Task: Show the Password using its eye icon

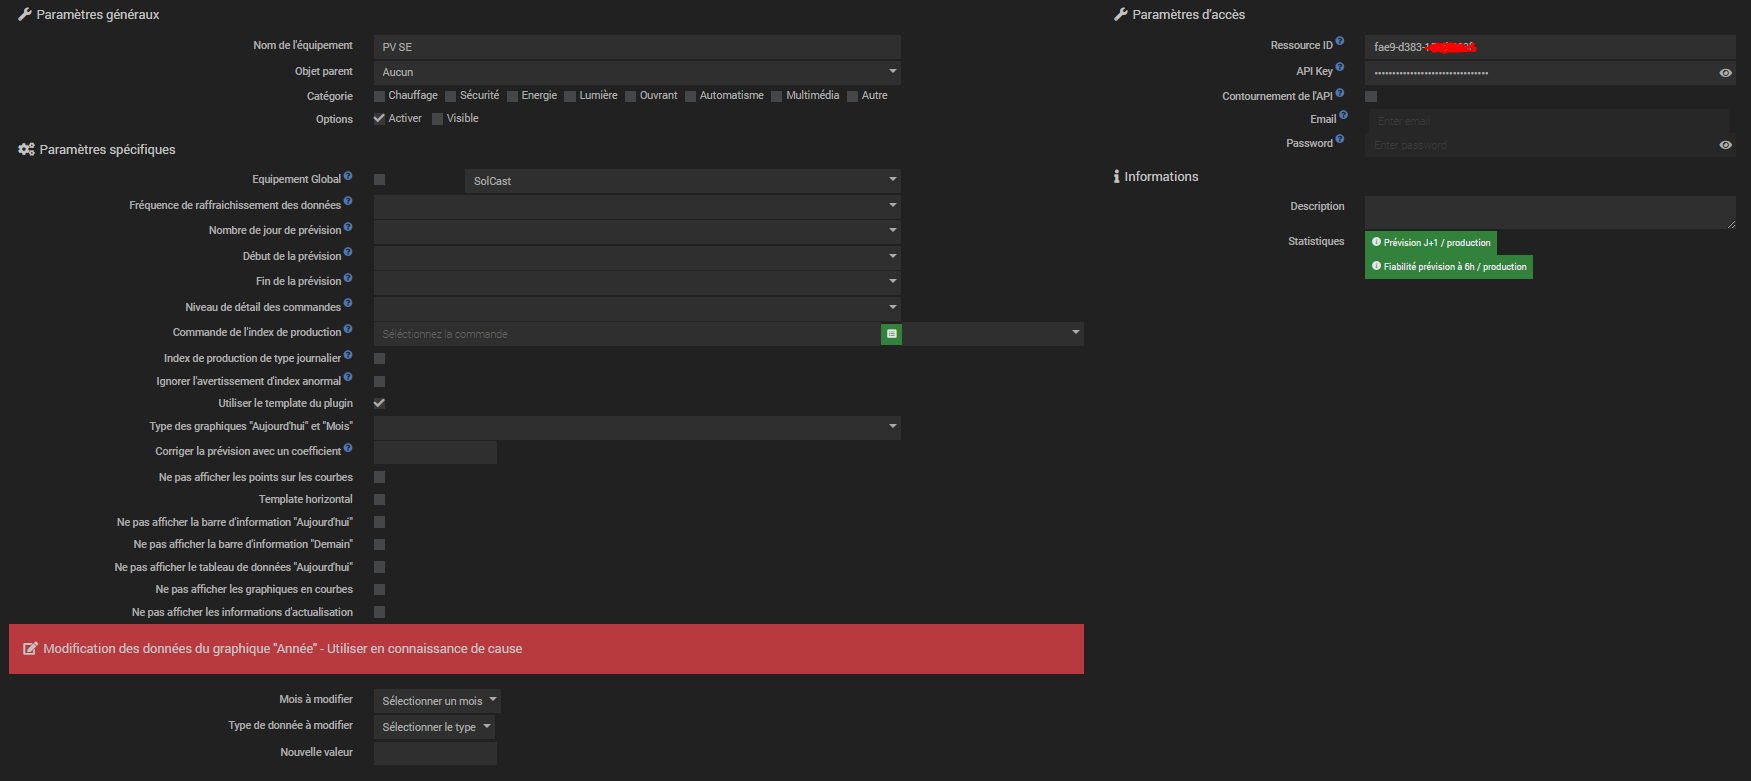Action: (x=1725, y=145)
